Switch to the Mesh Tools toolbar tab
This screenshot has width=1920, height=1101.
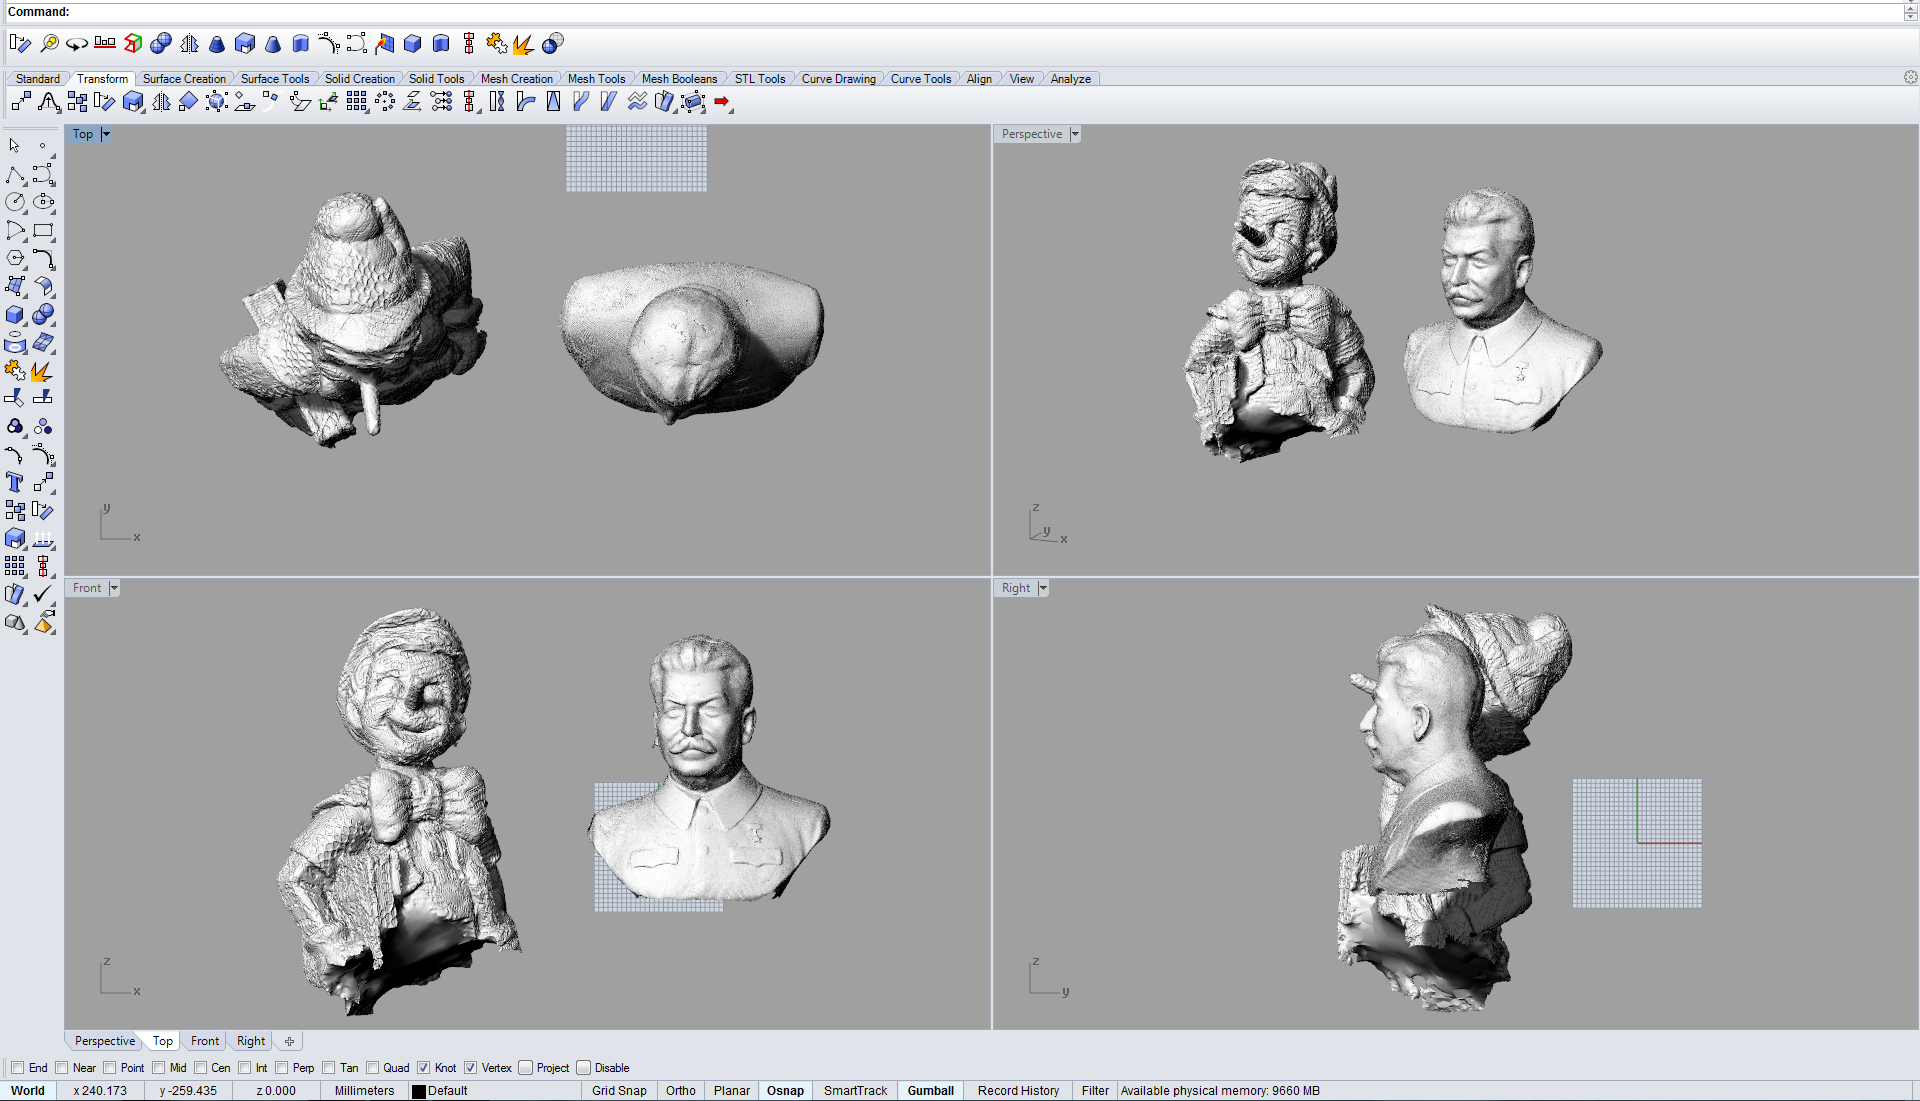[596, 79]
